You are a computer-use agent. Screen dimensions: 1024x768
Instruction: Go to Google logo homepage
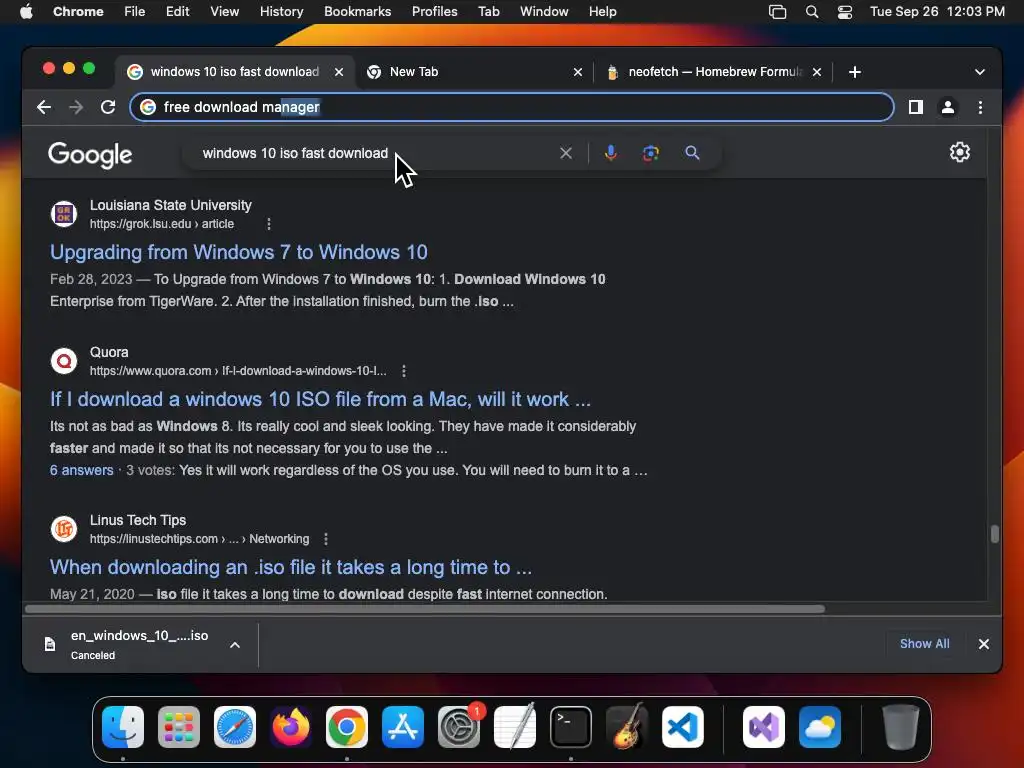point(90,155)
